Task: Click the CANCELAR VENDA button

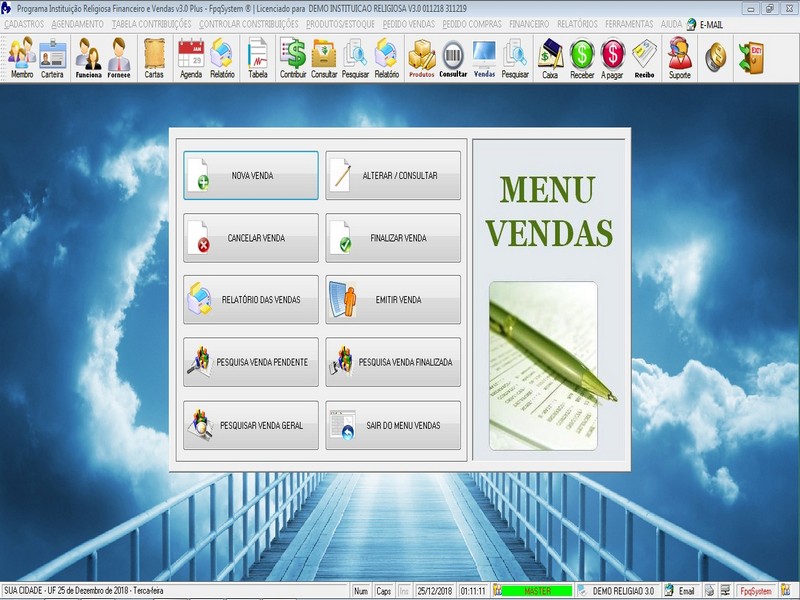Action: (x=251, y=238)
